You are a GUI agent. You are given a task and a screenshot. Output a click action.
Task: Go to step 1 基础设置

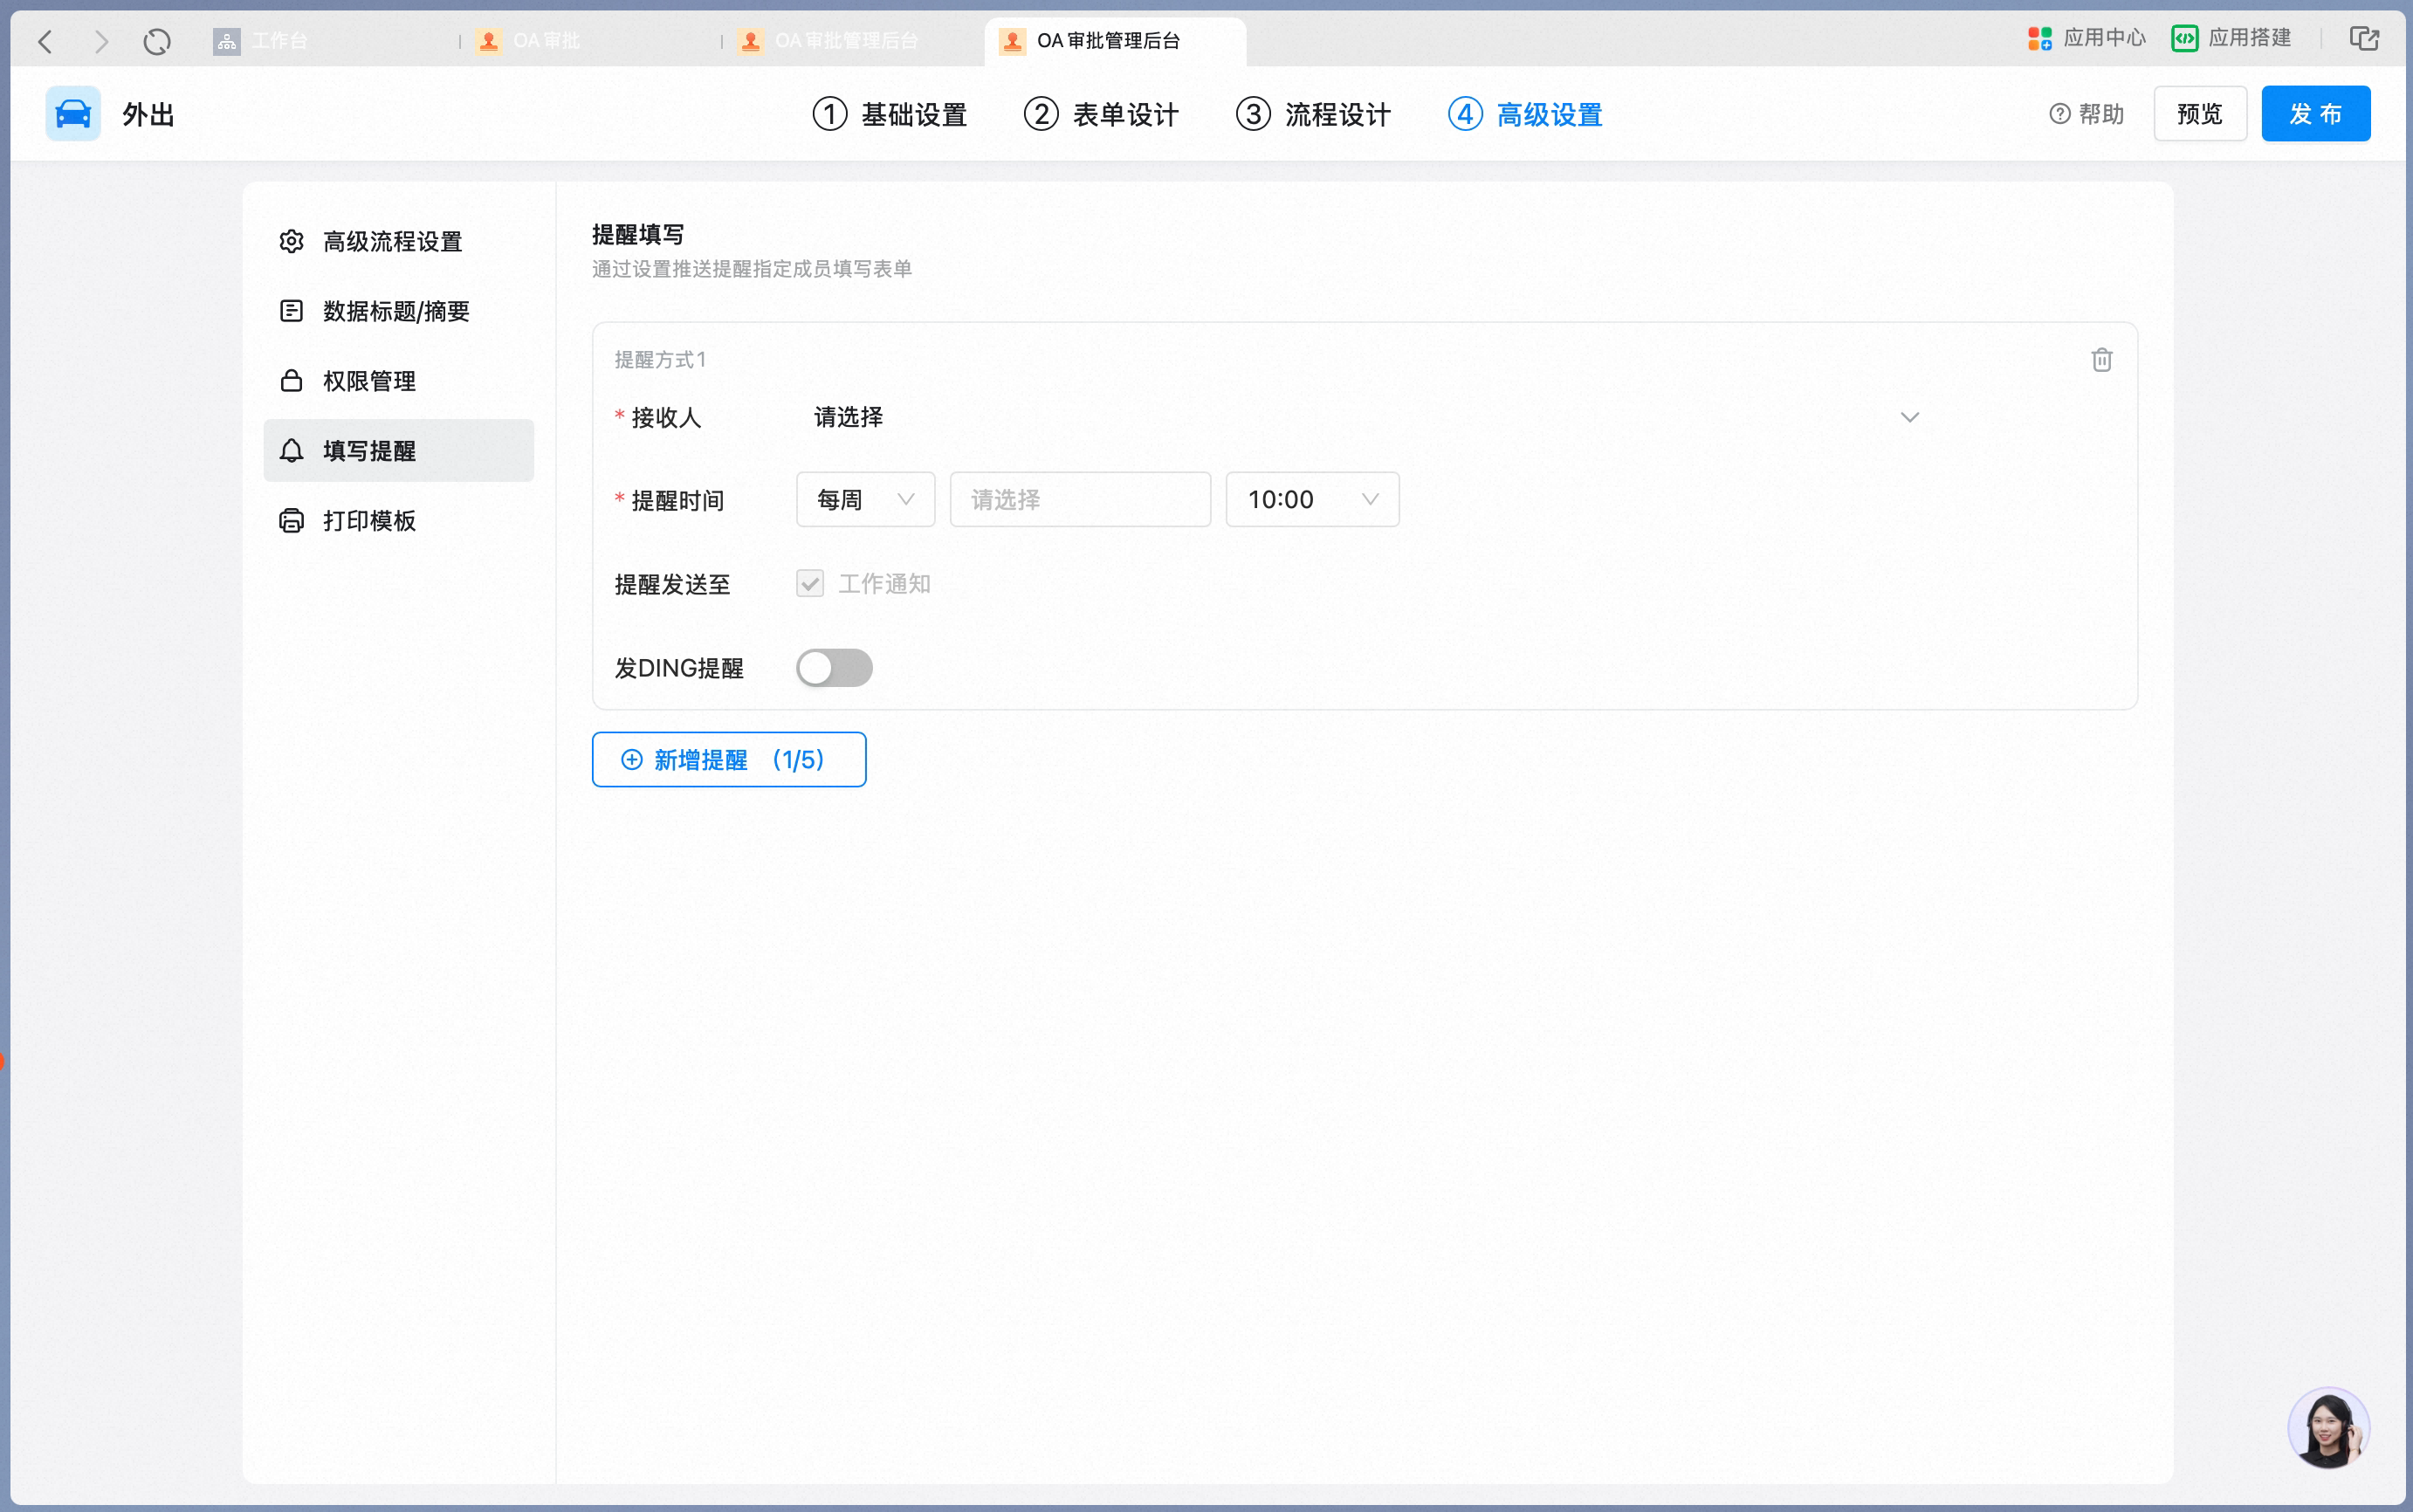(889, 114)
